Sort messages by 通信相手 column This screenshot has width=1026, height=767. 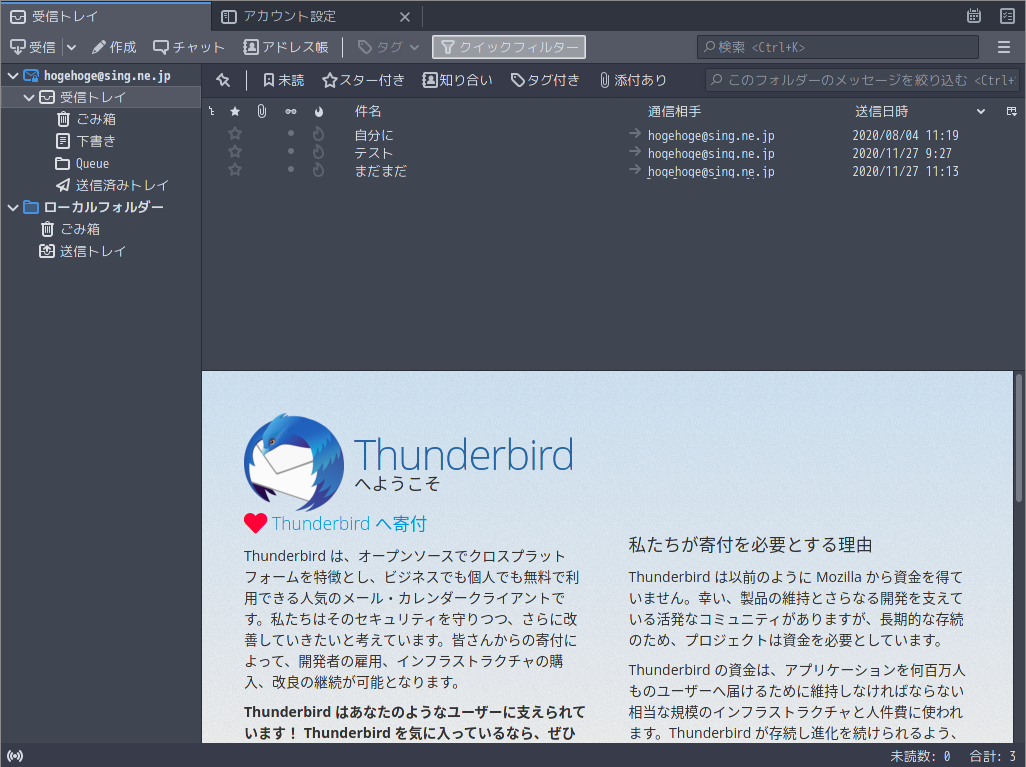click(675, 111)
